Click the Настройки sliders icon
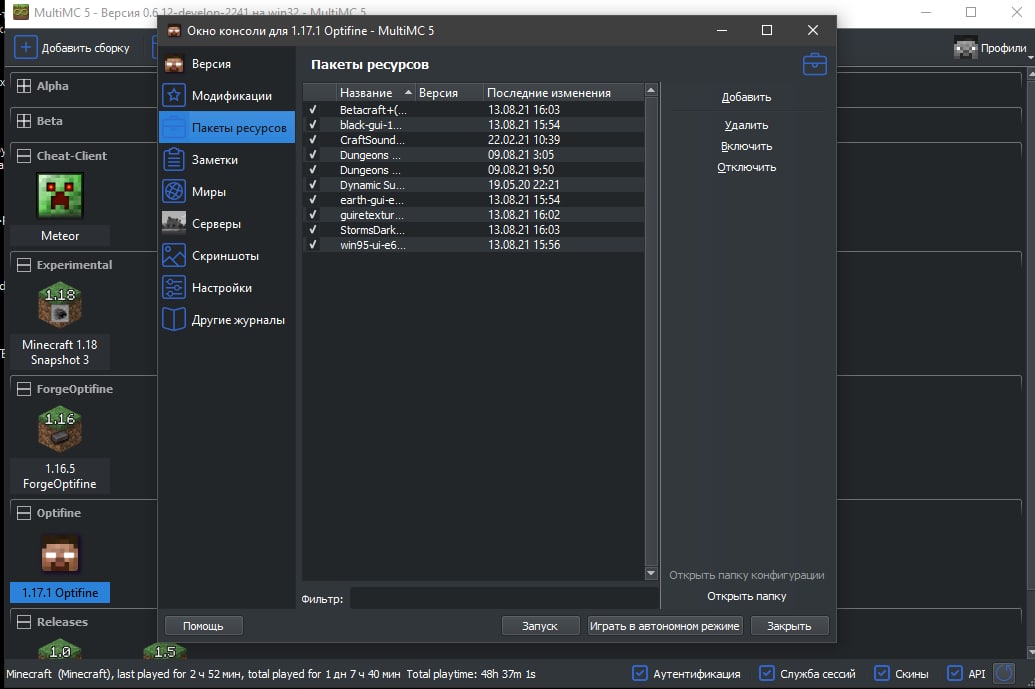This screenshot has height=689, width=1035. pos(174,288)
